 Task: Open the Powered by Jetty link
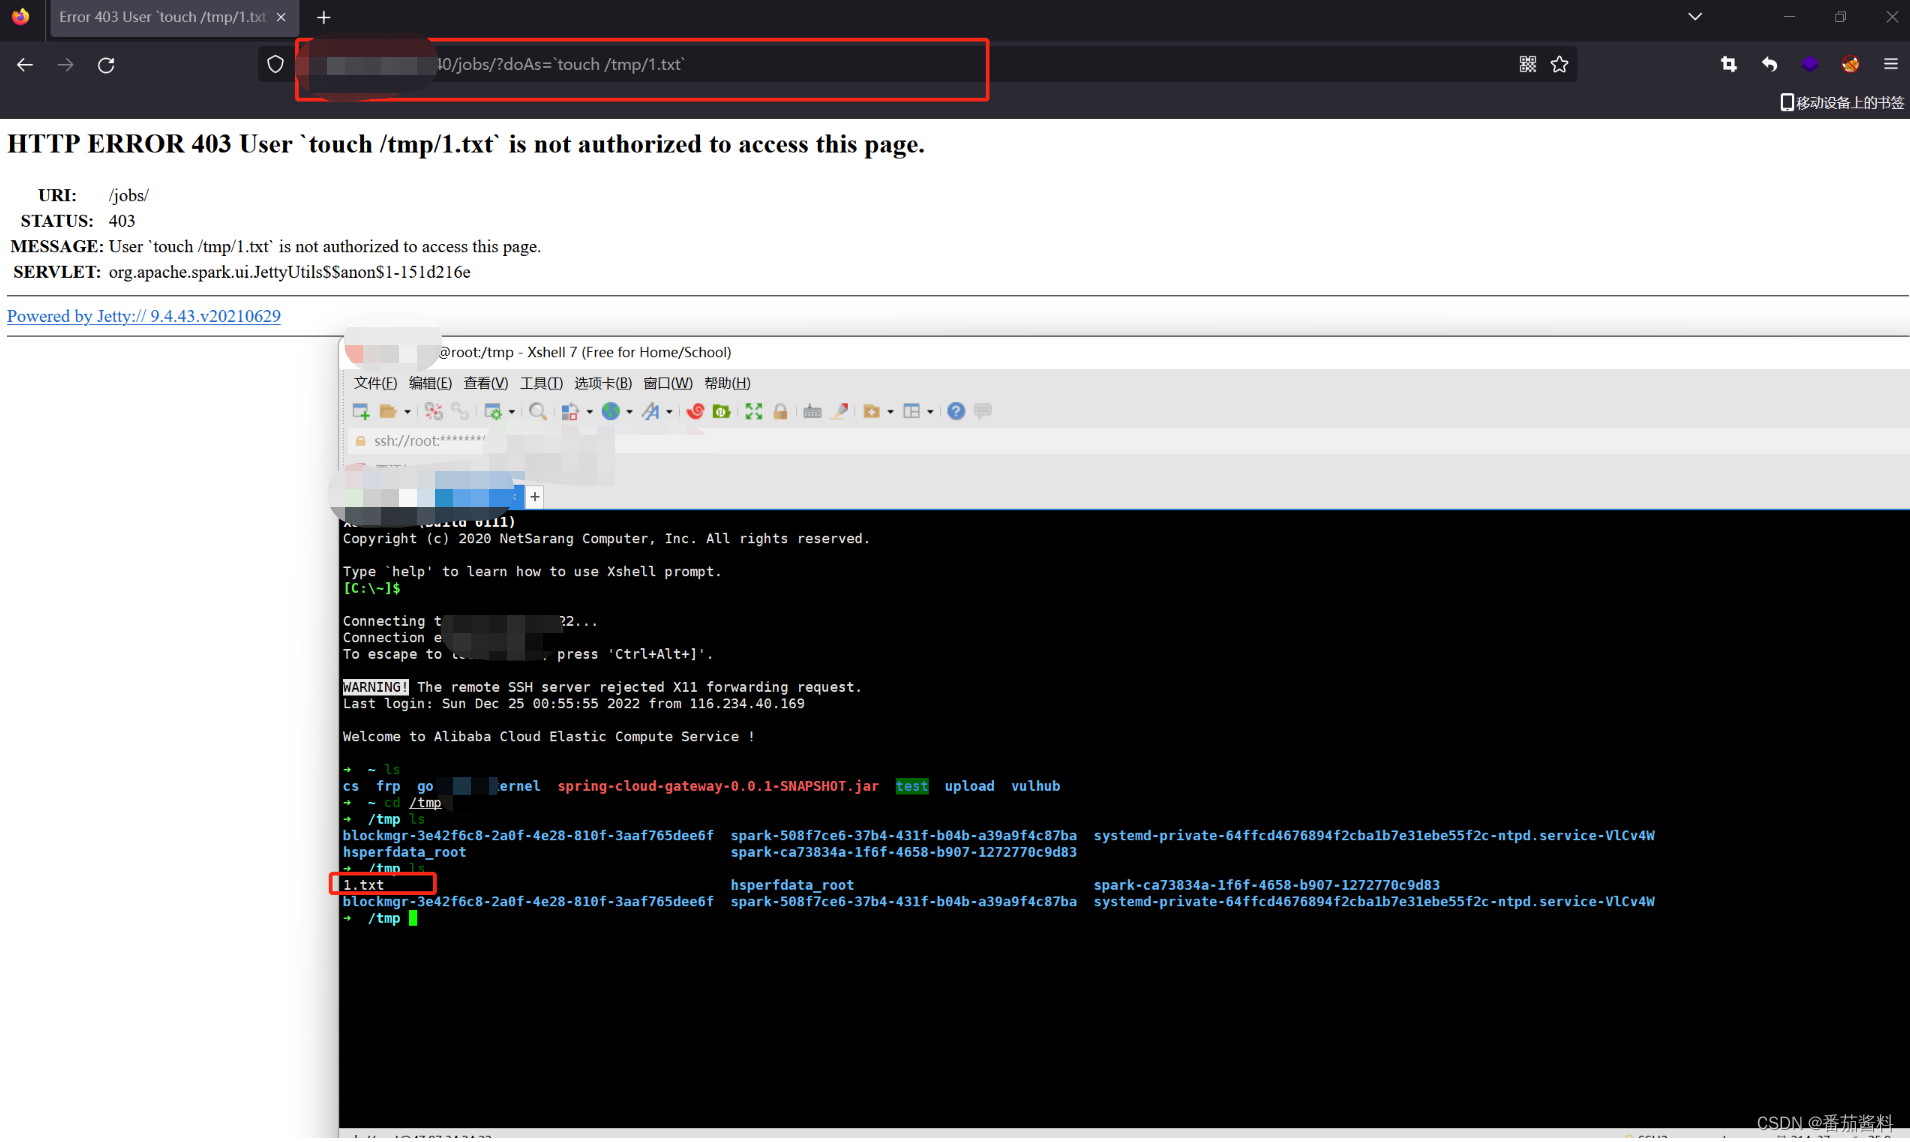(144, 316)
